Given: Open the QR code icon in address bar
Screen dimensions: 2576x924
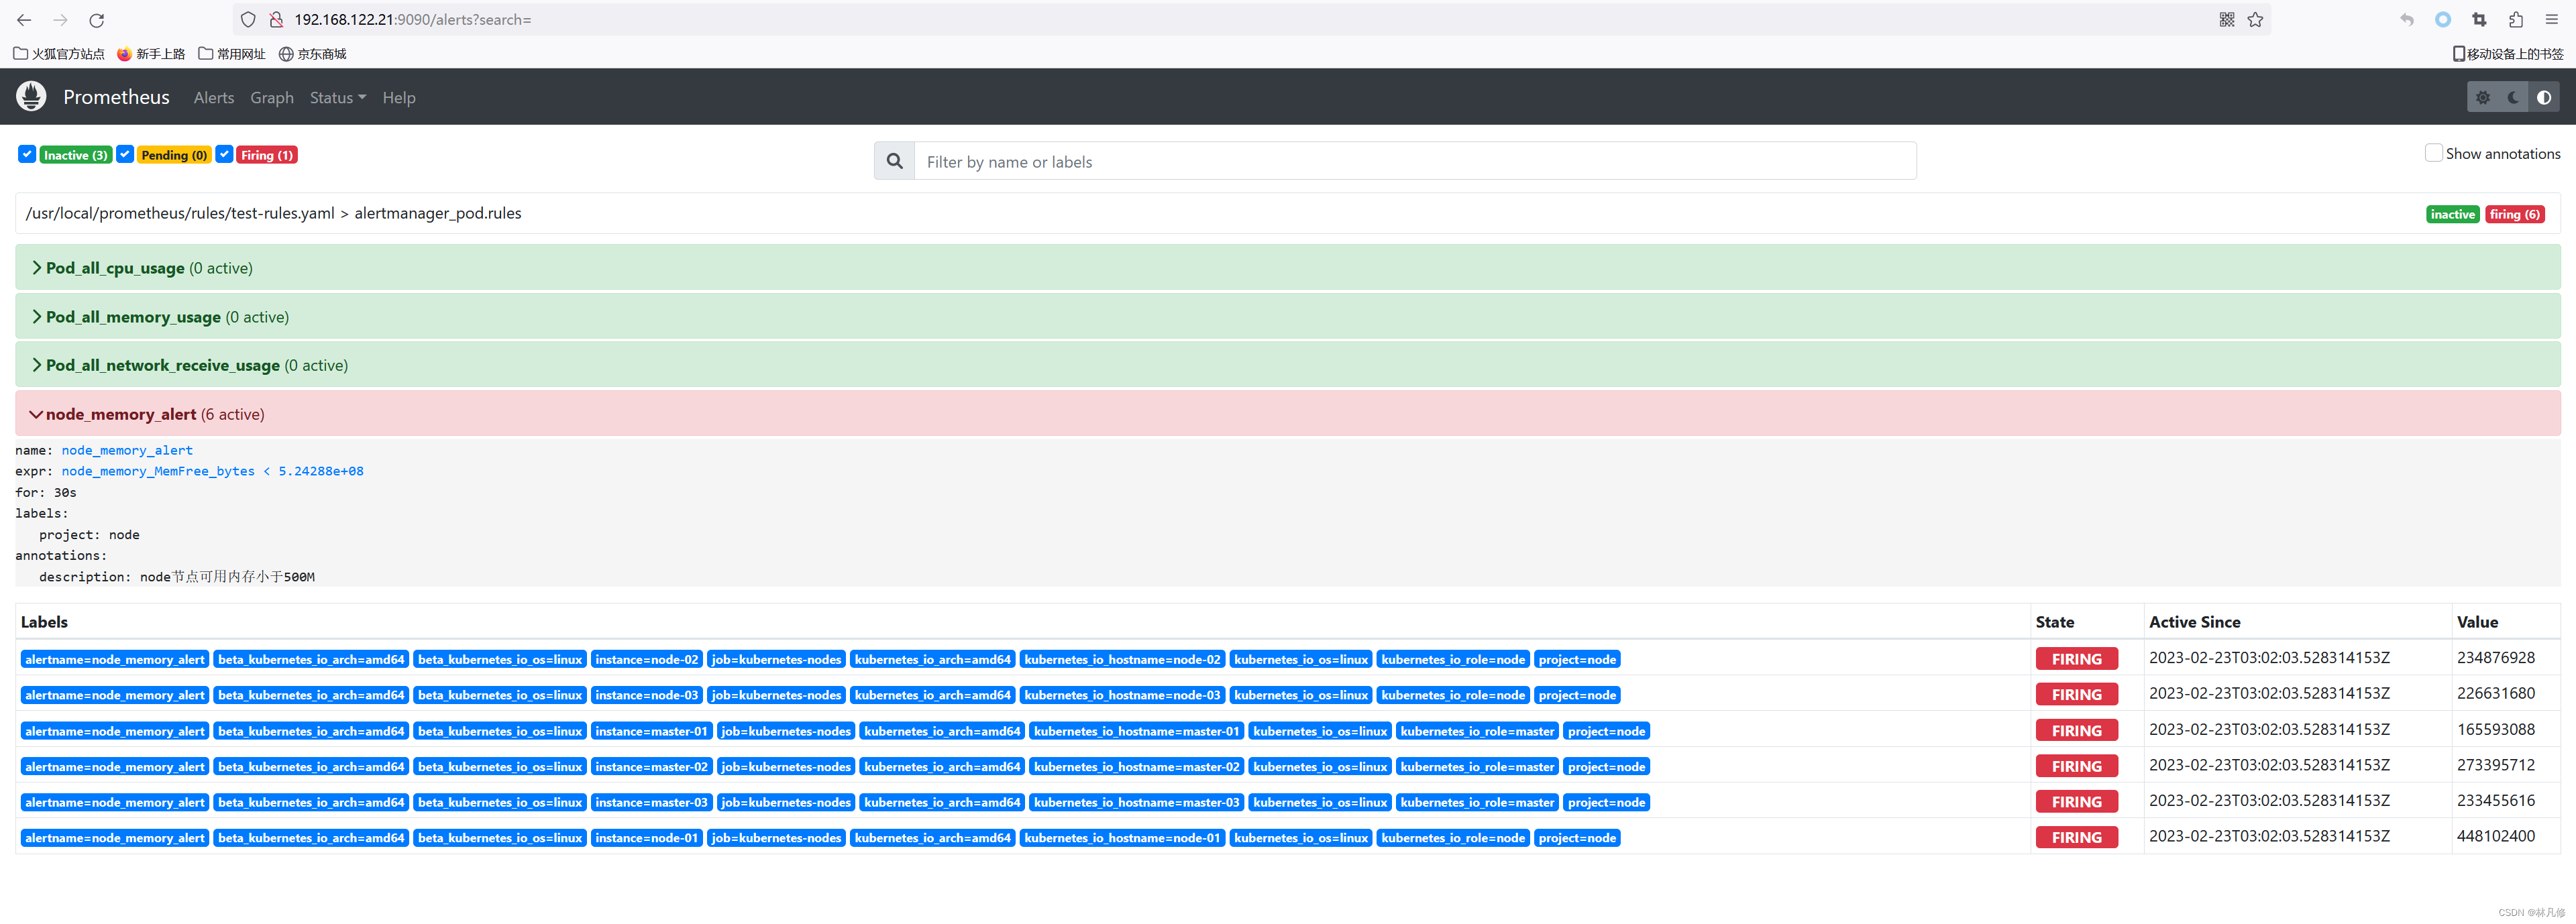Looking at the screenshot, I should 2226,20.
